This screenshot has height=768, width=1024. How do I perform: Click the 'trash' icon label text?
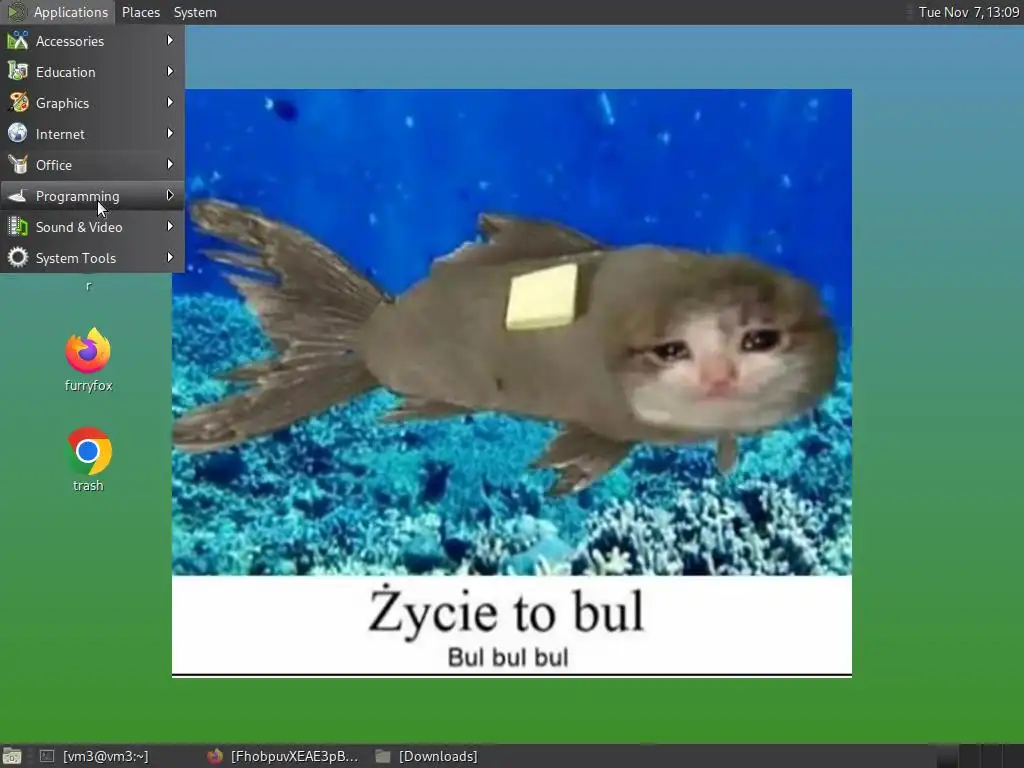(x=88, y=486)
